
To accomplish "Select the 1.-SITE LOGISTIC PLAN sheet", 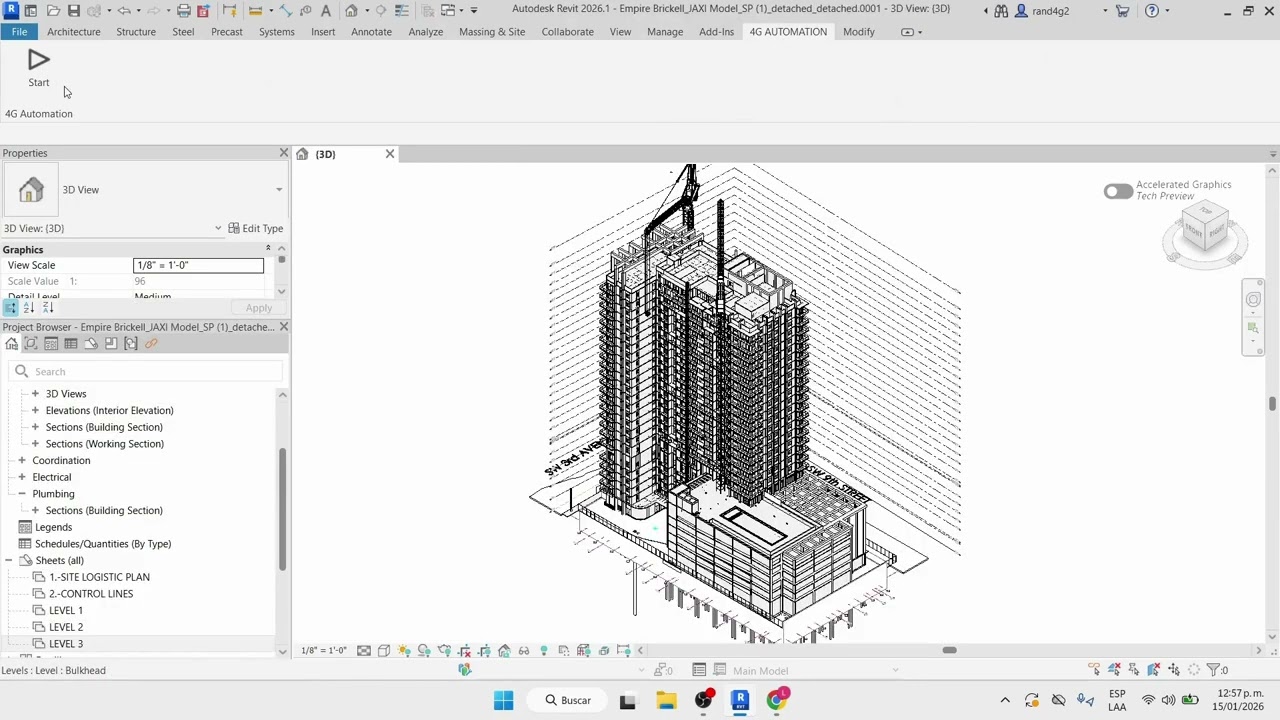I will (x=99, y=577).
